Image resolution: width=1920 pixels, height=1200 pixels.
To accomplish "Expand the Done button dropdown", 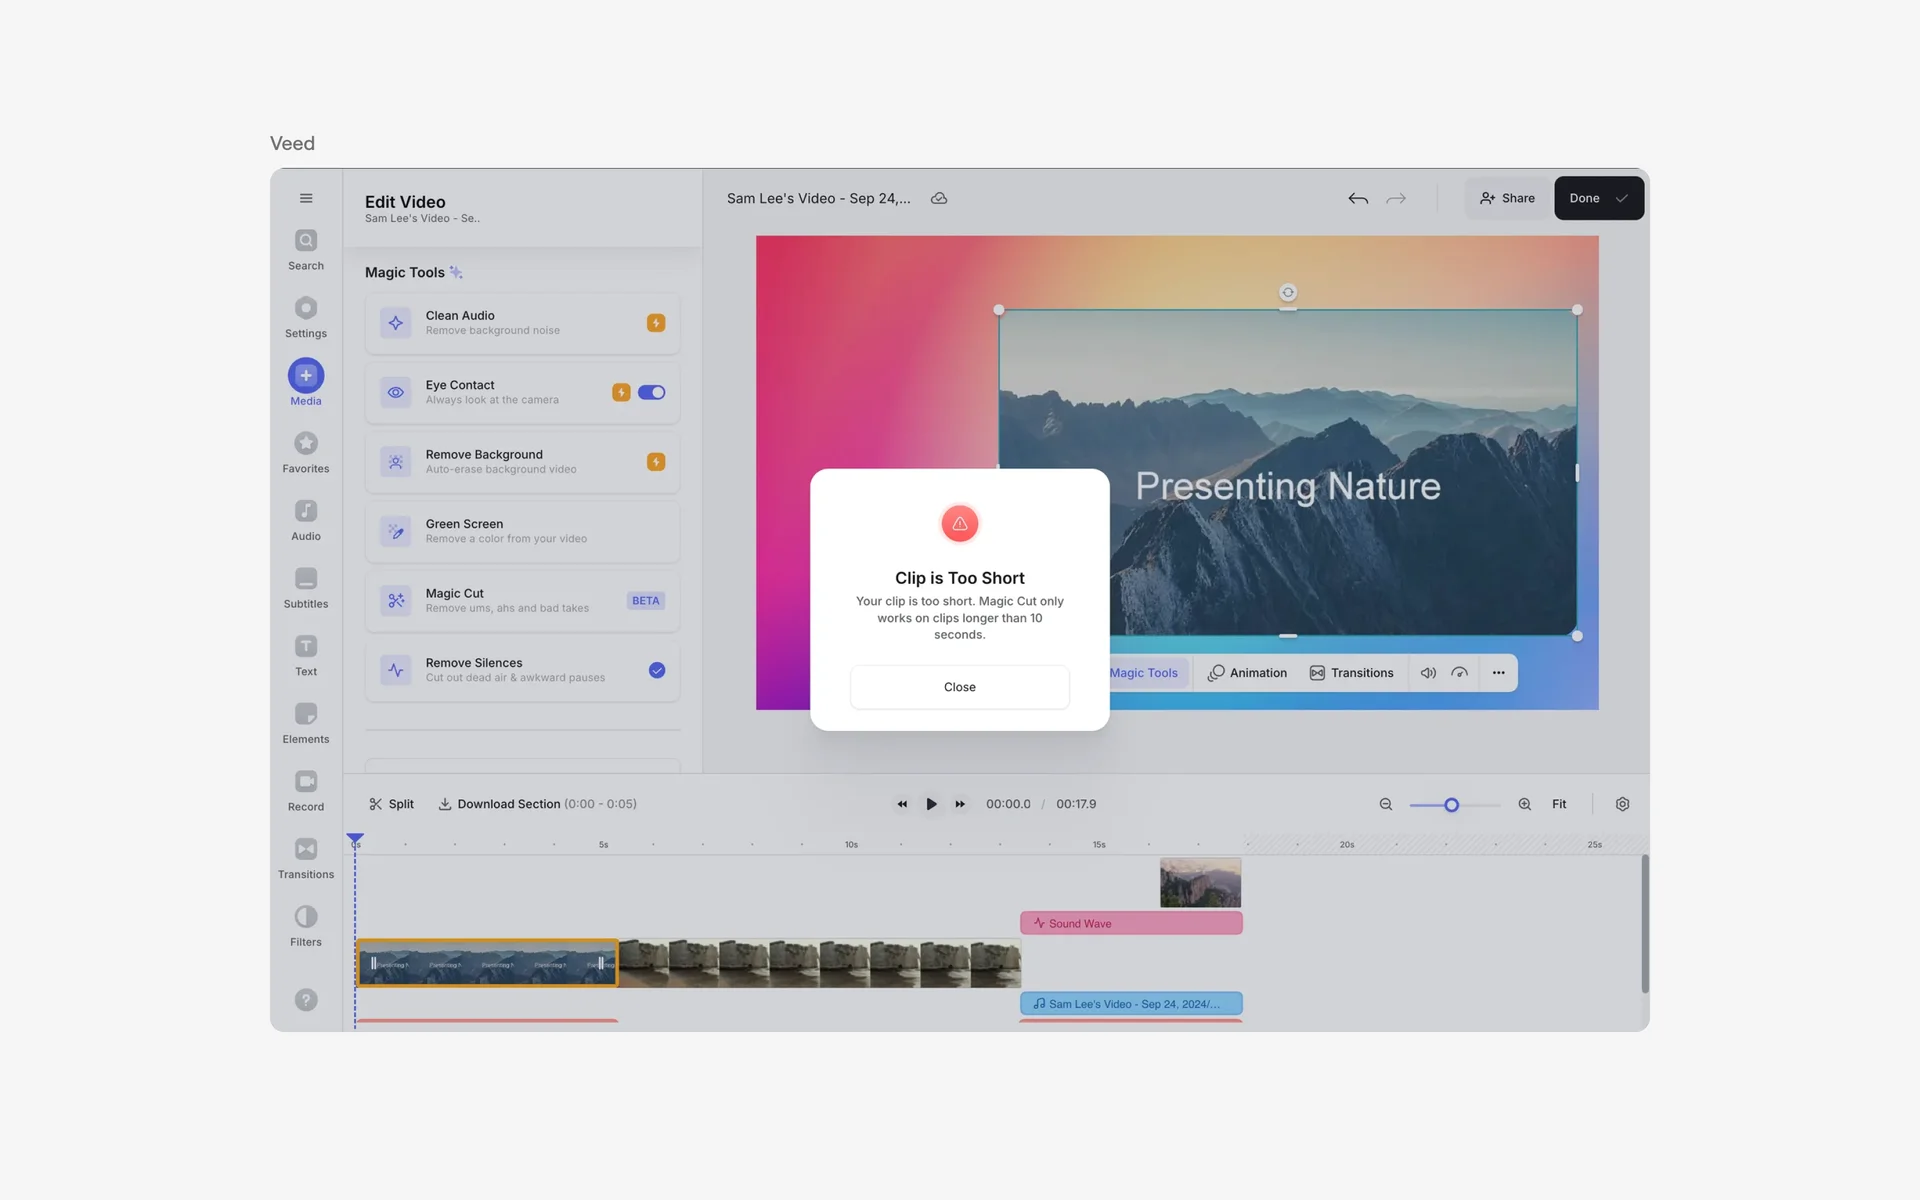I will 1622,198.
